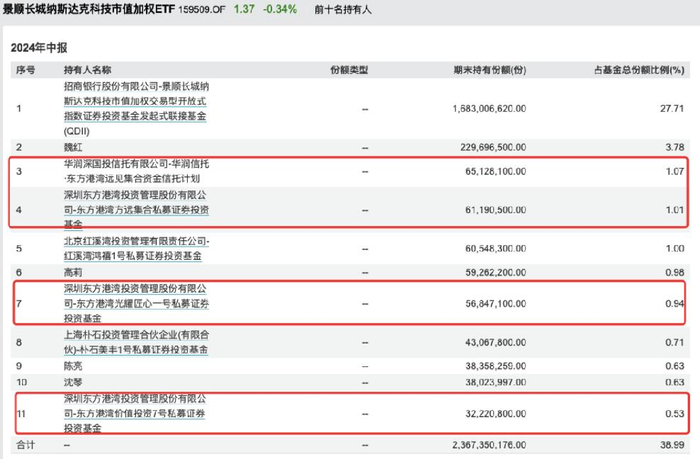Image resolution: width=700 pixels, height=459 pixels.
Task: Click percentage 27.71
Action: click(x=672, y=108)
